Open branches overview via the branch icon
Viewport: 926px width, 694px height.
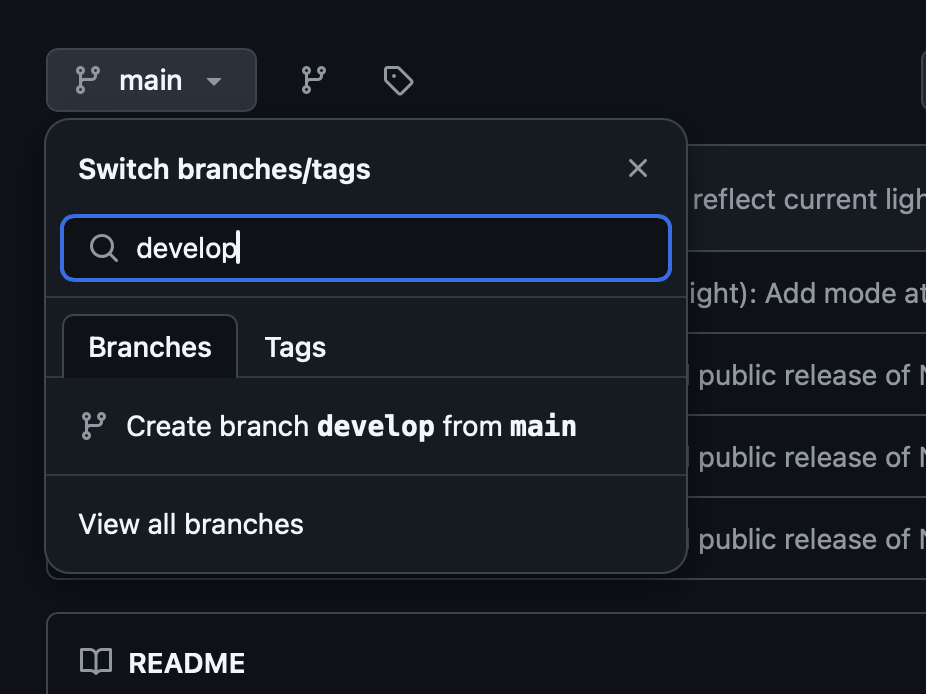click(314, 80)
